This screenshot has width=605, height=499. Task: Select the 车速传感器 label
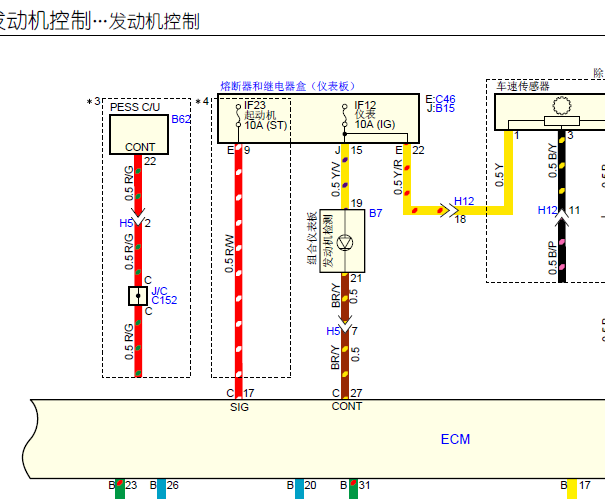pyautogui.click(x=523, y=86)
